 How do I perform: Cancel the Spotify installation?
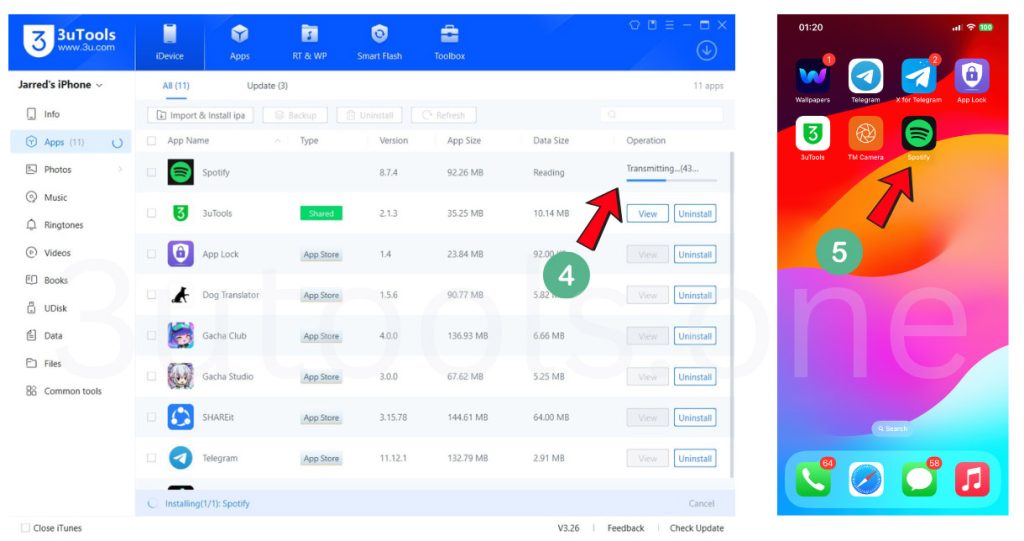[x=701, y=504]
